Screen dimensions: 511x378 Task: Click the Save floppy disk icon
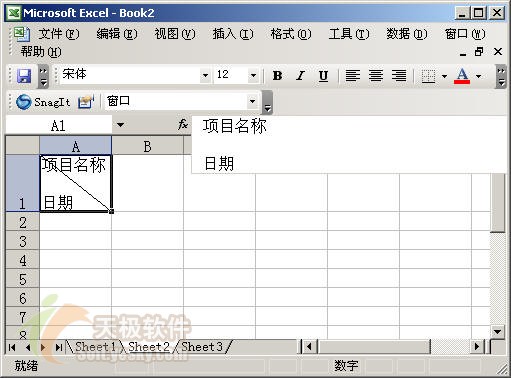pos(24,76)
